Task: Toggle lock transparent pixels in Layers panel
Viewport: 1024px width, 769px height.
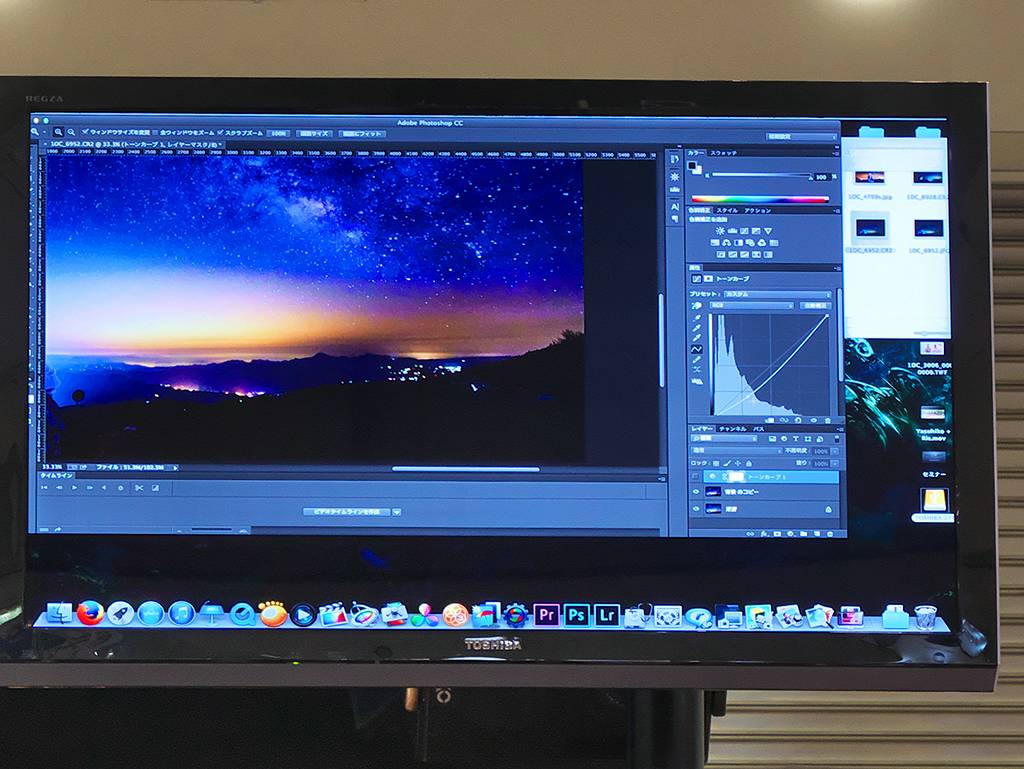Action: click(716, 463)
